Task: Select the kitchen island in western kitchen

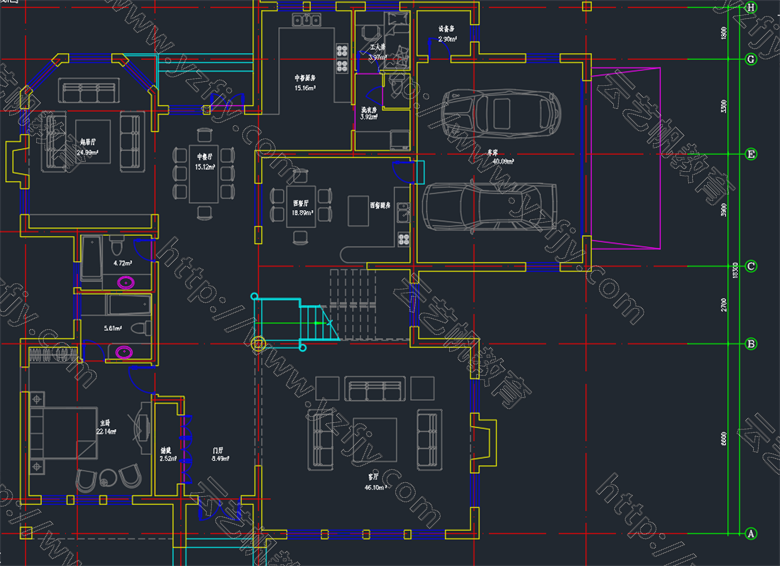Action: coord(358,211)
